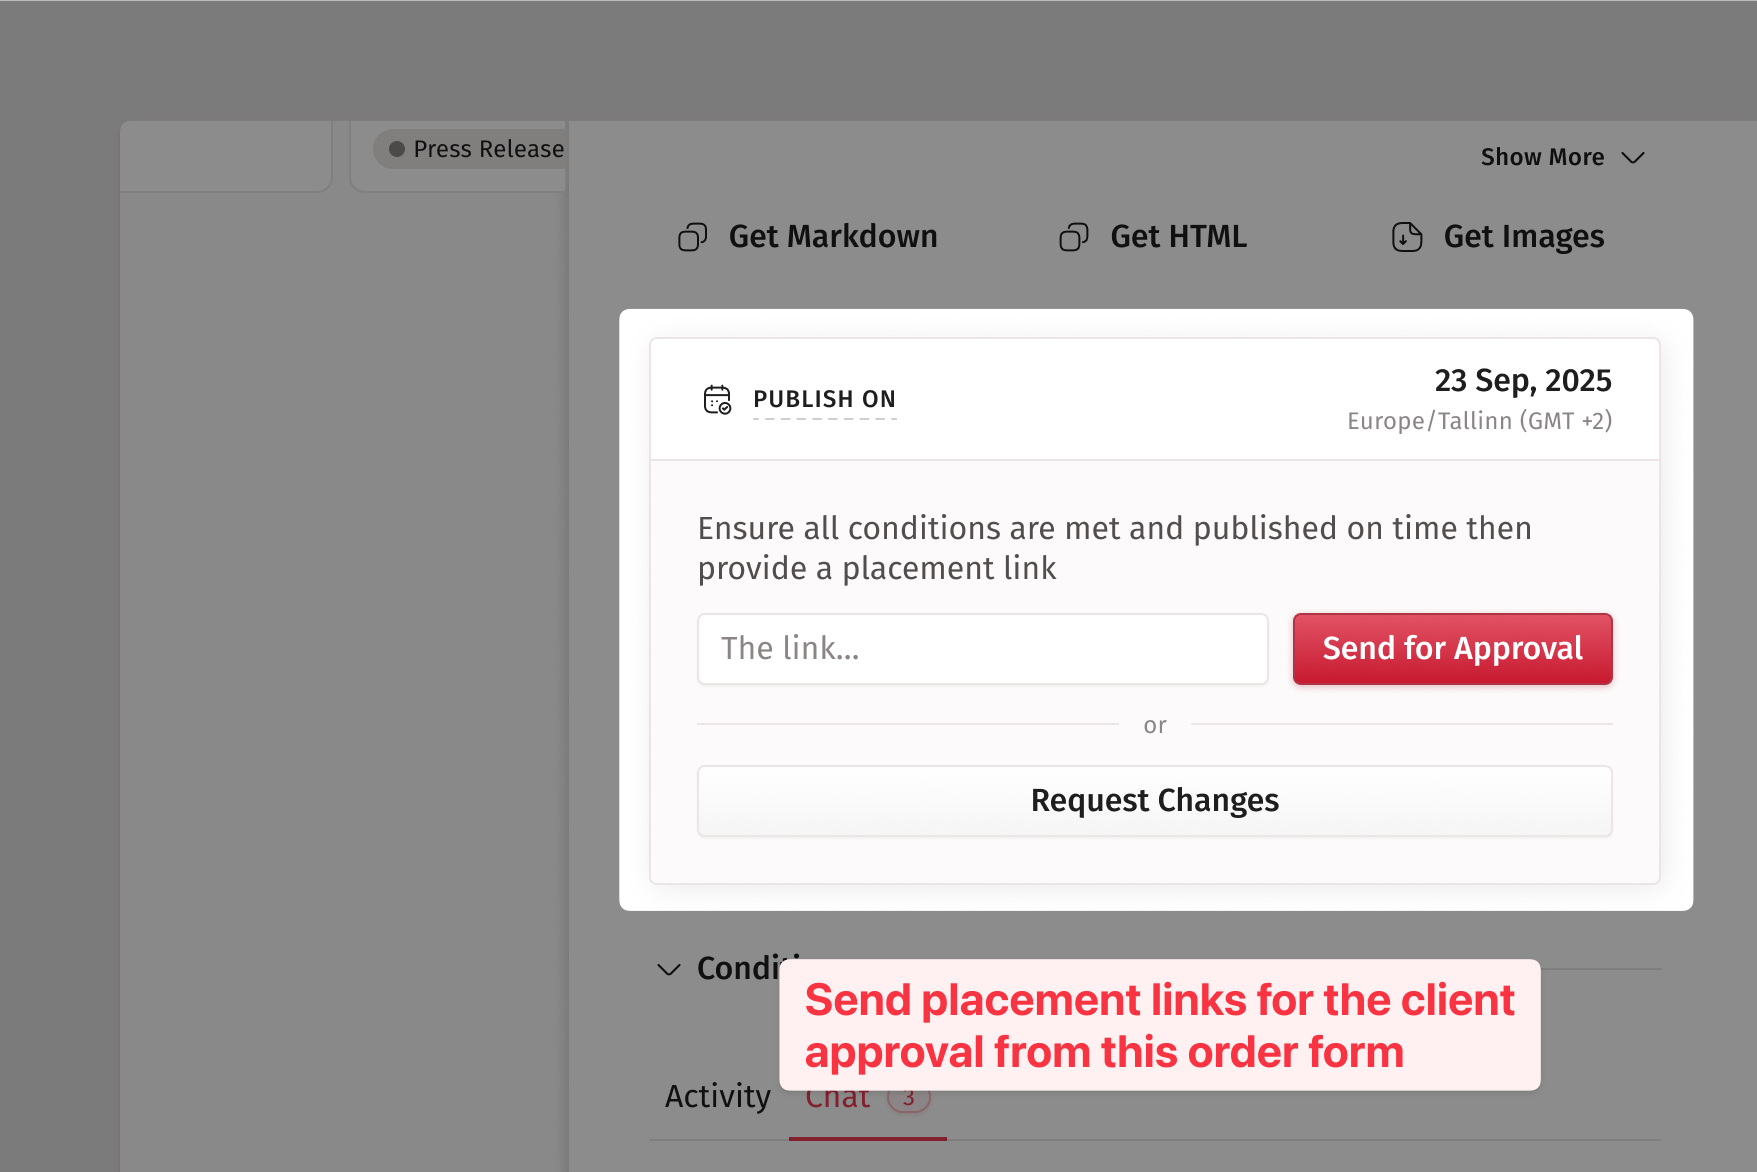Click the Get Markdown copy icon

tap(692, 237)
